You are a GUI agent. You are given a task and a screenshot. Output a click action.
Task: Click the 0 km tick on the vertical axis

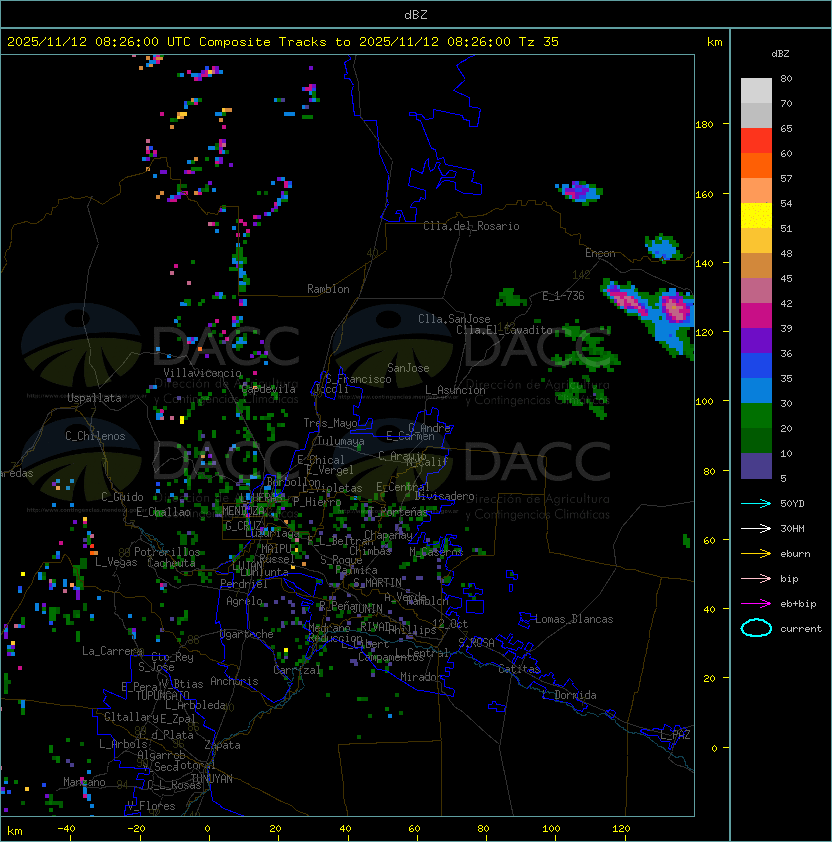tap(714, 748)
